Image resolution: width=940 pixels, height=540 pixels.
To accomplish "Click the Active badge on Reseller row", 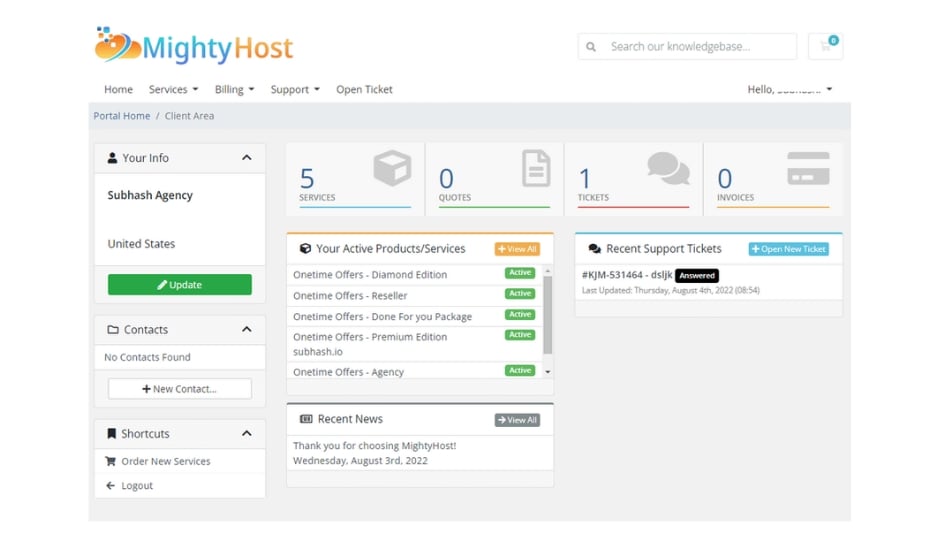I will click(520, 294).
